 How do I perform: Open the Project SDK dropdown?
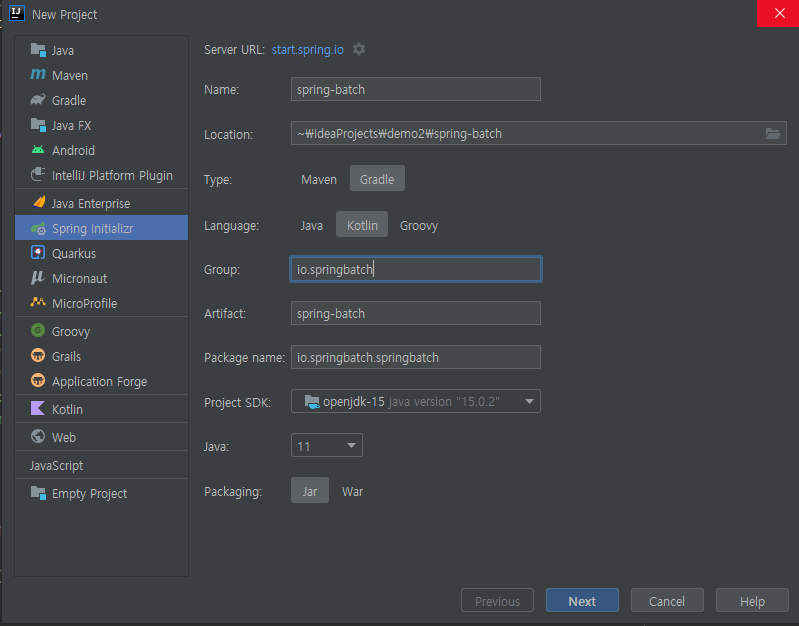click(416, 401)
